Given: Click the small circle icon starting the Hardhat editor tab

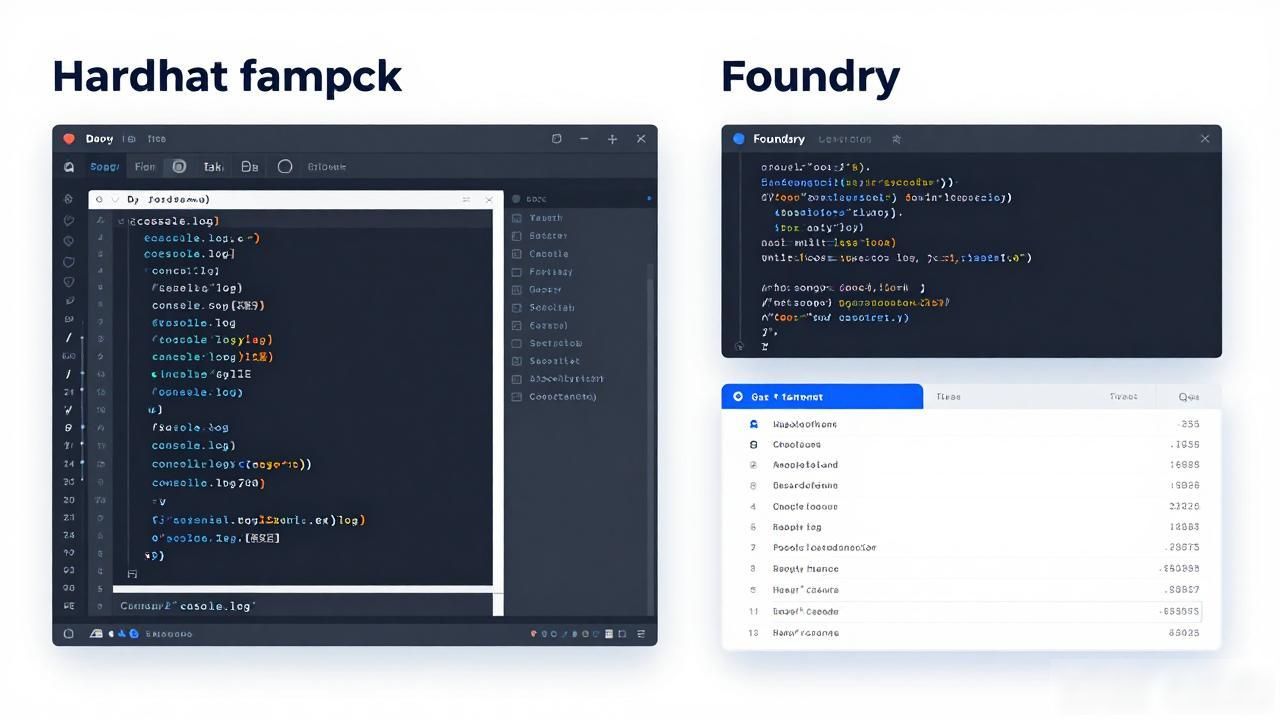Looking at the screenshot, I should coord(99,200).
